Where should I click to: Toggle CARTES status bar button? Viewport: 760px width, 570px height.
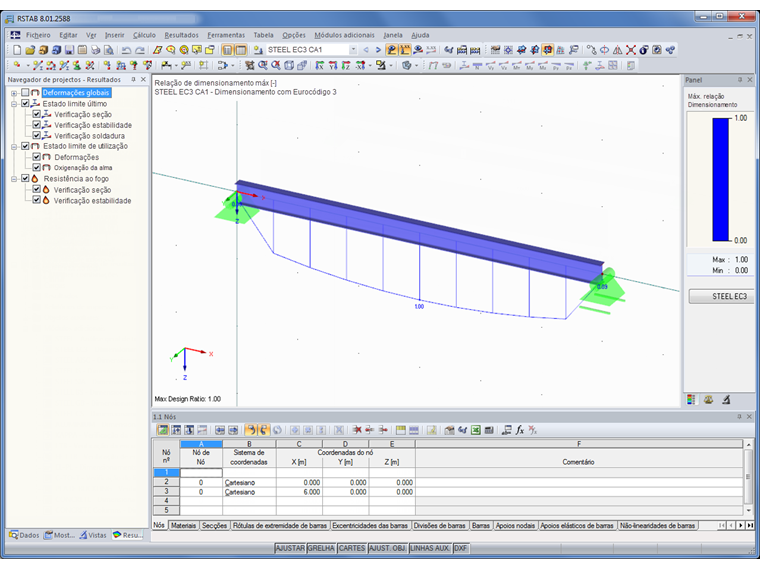[351, 548]
